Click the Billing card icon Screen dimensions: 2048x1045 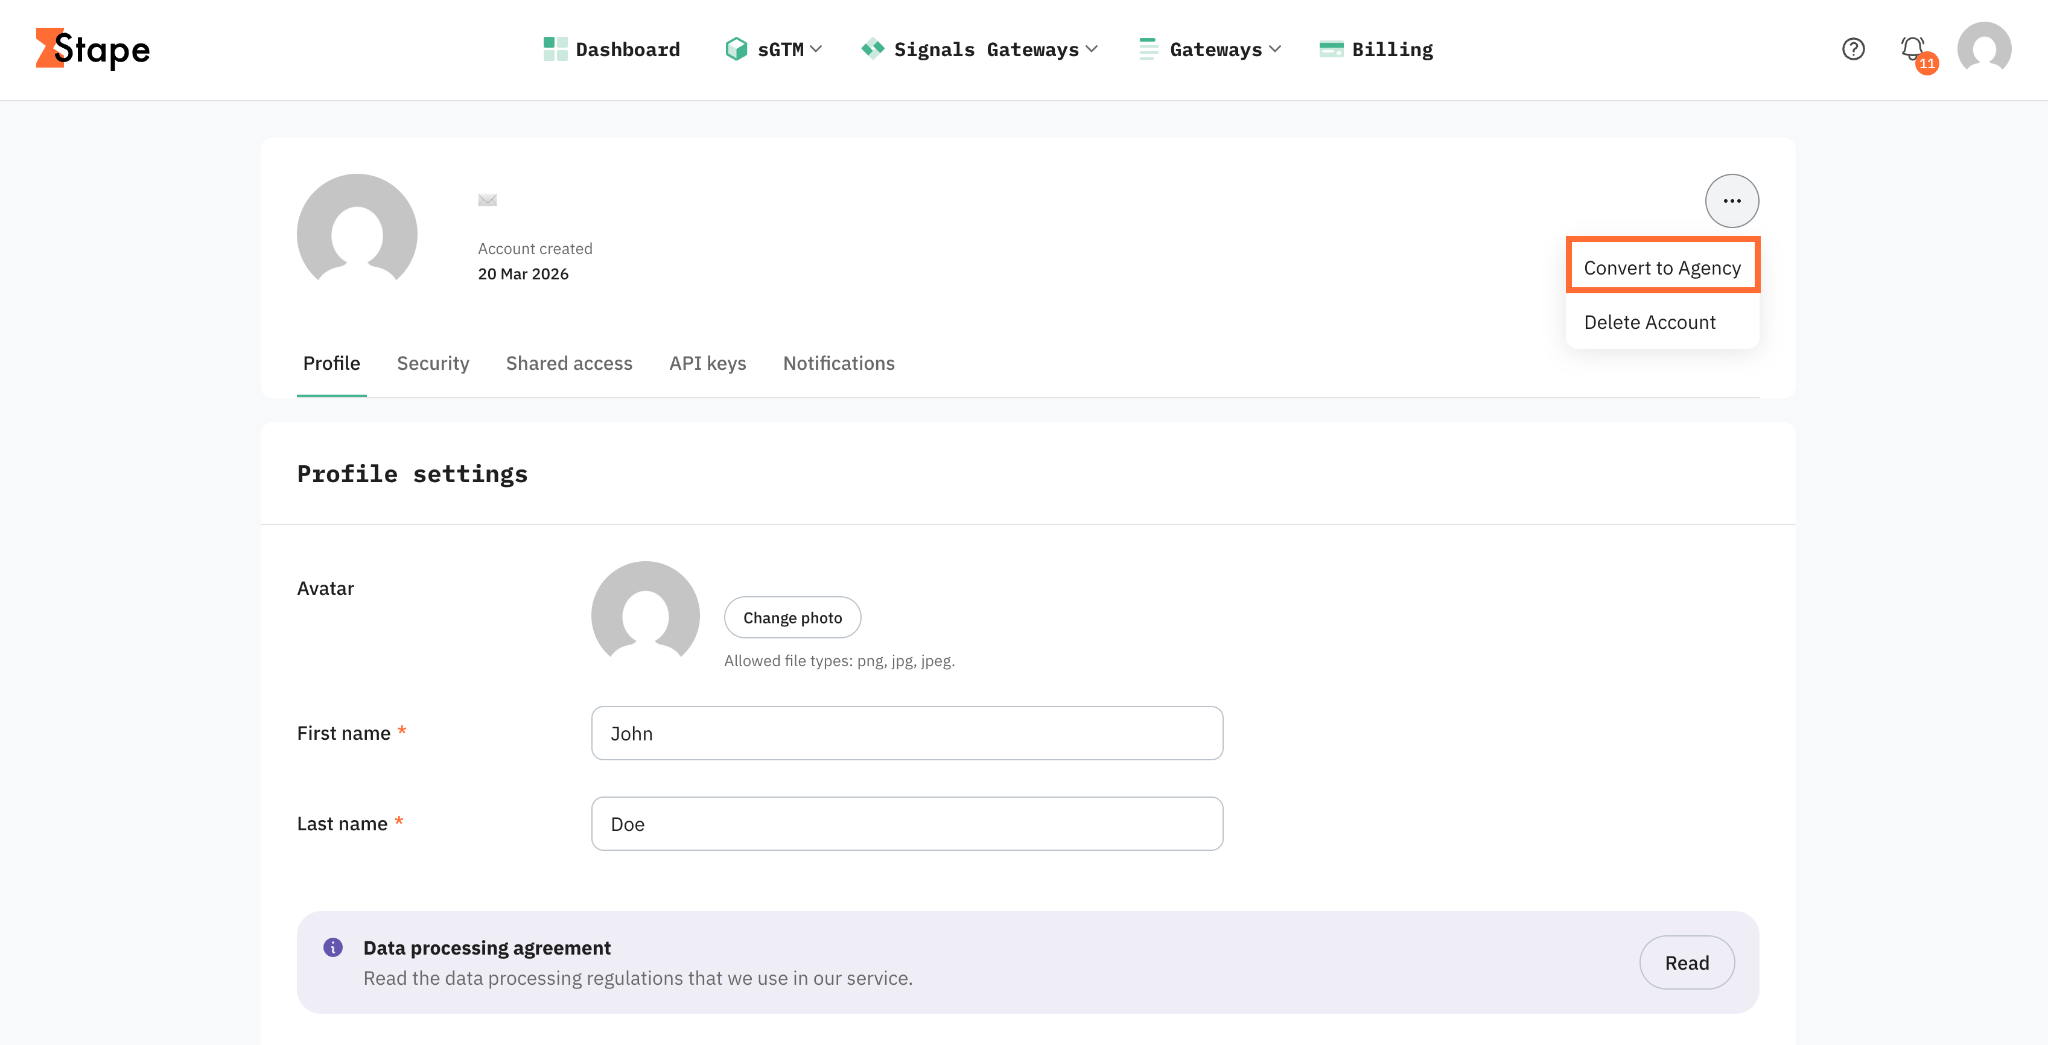1331,49
